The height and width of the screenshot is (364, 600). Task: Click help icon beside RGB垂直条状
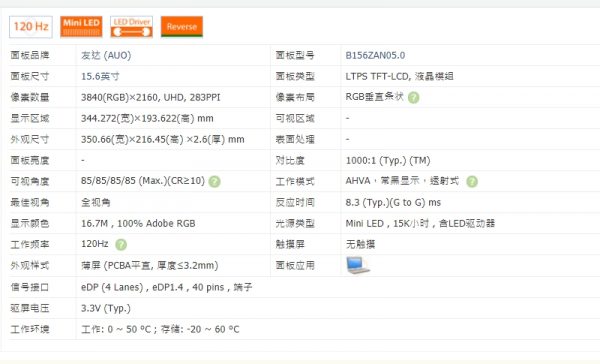[x=413, y=98]
